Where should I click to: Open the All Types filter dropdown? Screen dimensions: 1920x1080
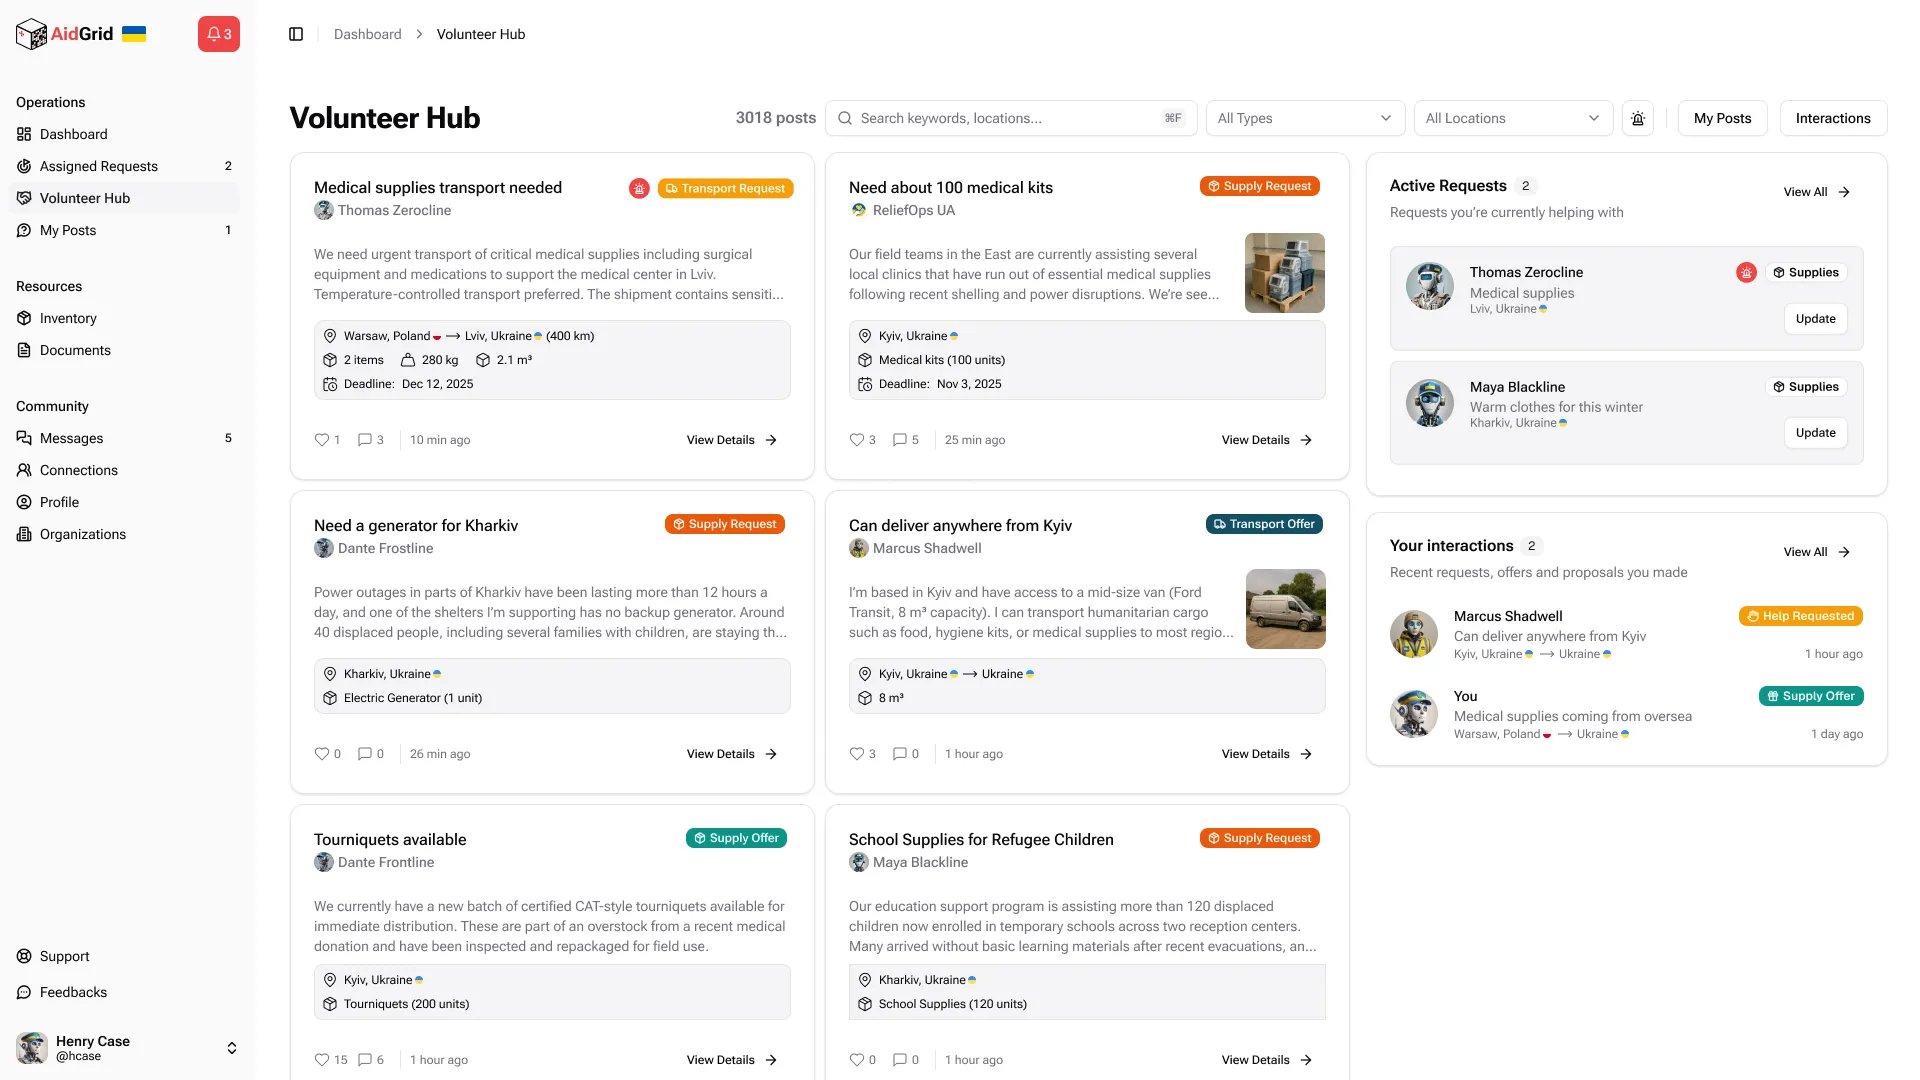pyautogui.click(x=1304, y=118)
